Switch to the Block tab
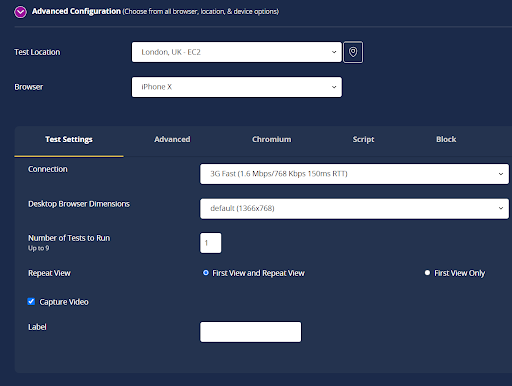 446,139
